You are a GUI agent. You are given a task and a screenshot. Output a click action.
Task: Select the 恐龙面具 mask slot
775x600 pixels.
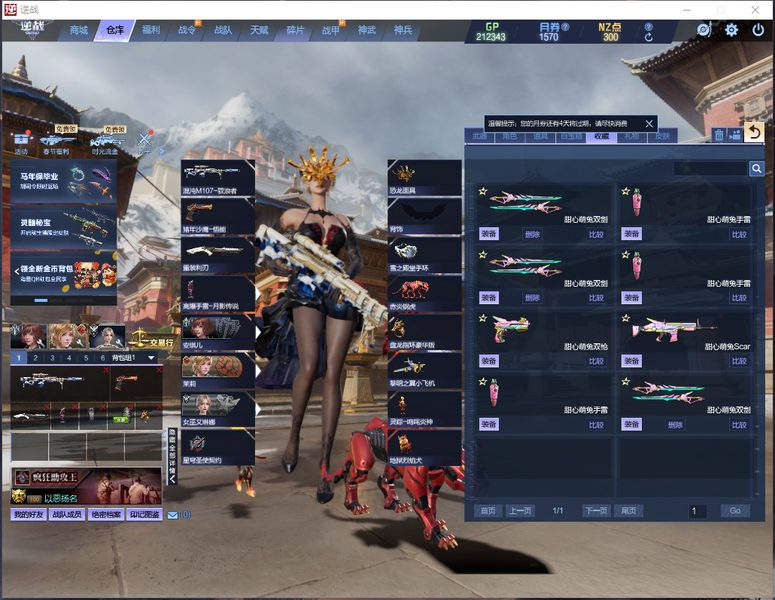pyautogui.click(x=425, y=177)
